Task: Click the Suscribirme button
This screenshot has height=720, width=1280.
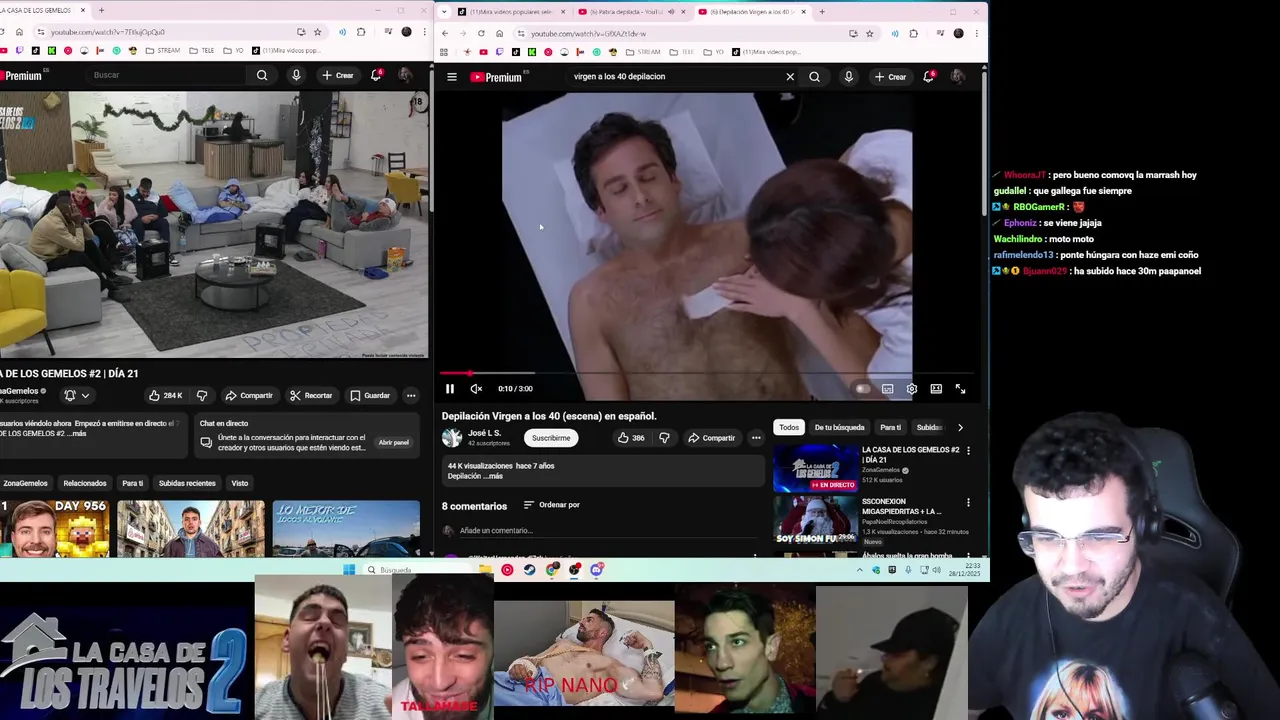Action: (551, 438)
